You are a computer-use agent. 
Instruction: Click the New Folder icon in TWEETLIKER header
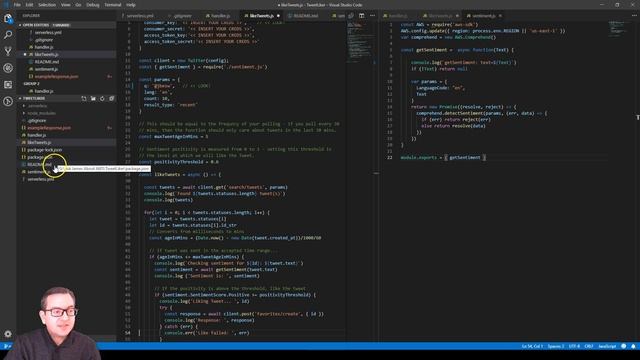(x=93, y=98)
